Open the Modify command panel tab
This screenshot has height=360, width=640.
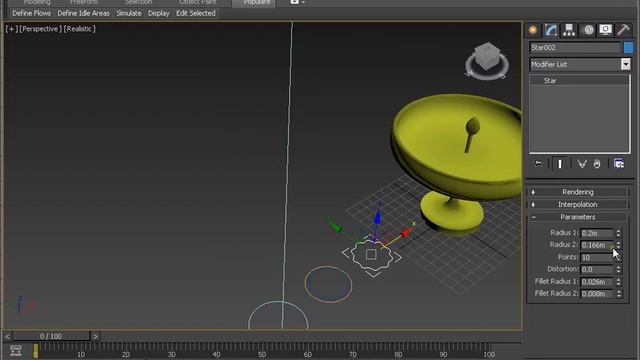[551, 30]
